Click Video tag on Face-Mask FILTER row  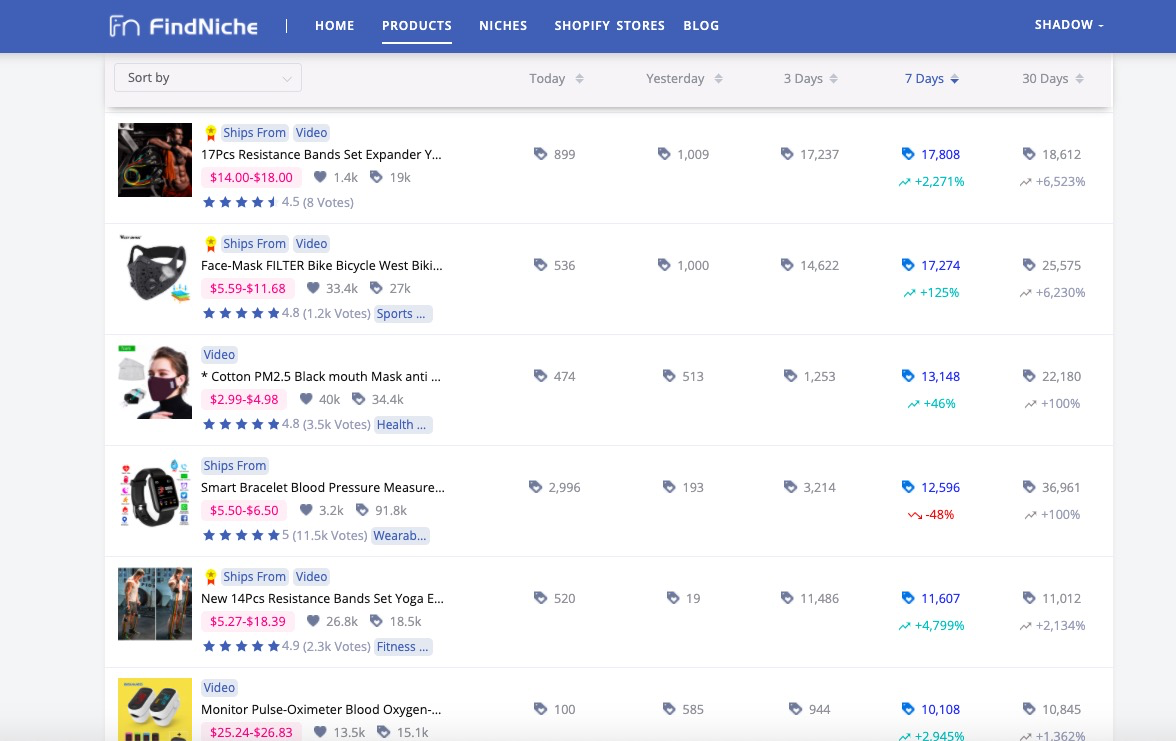pos(311,244)
